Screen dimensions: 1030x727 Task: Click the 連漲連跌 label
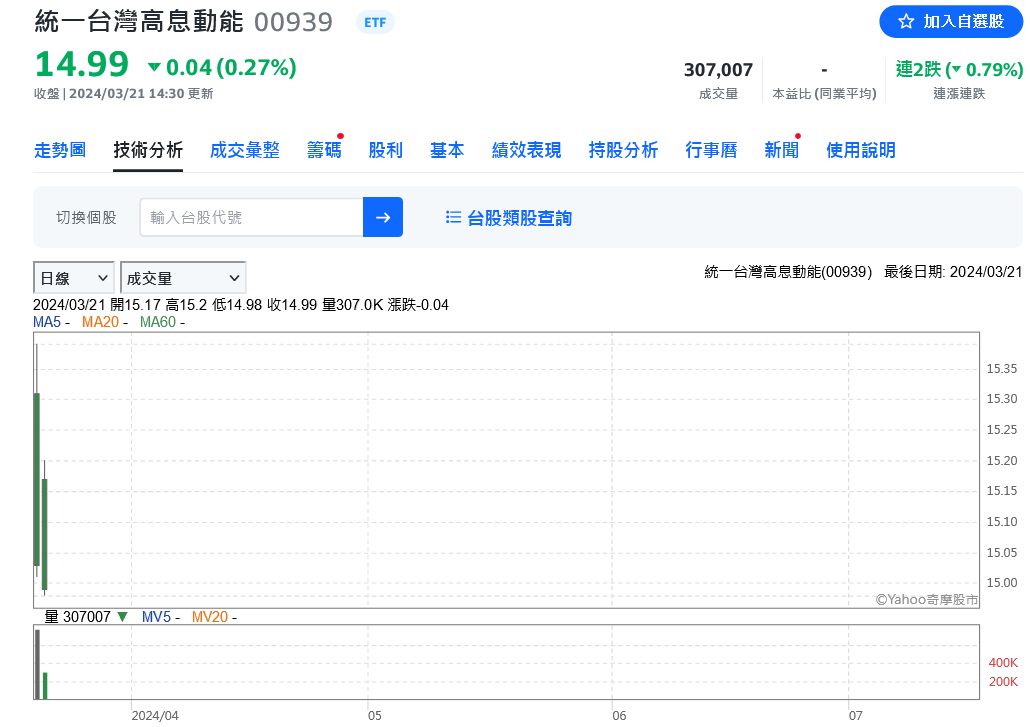[x=959, y=94]
